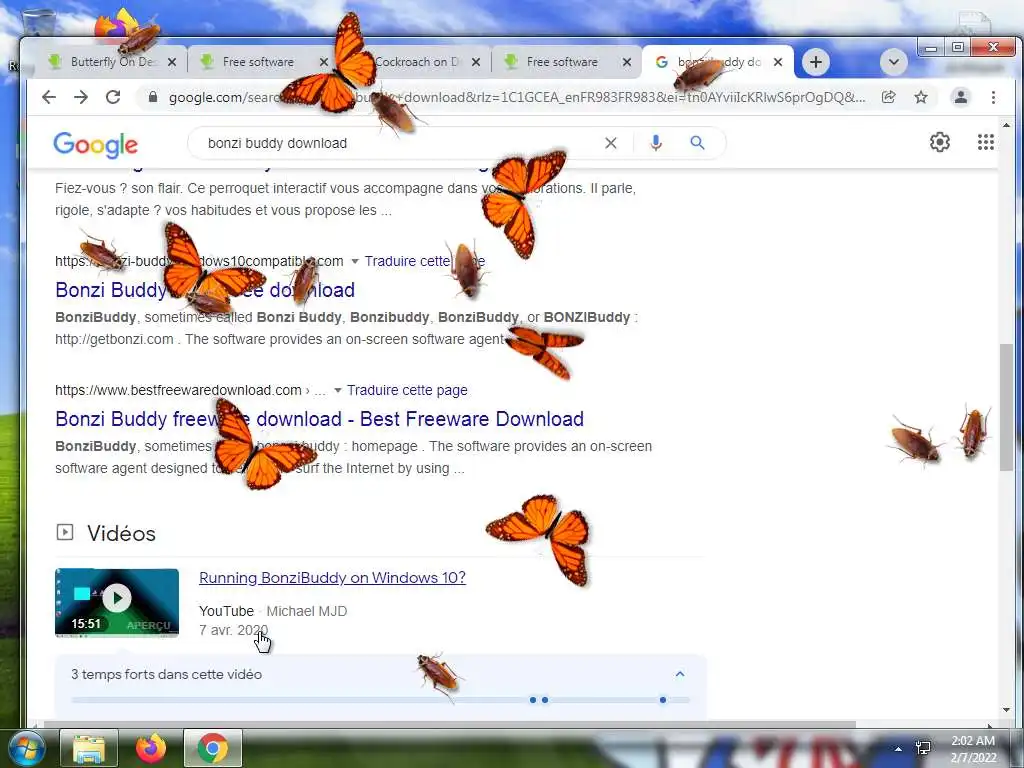Click the address bar URL

point(516,97)
